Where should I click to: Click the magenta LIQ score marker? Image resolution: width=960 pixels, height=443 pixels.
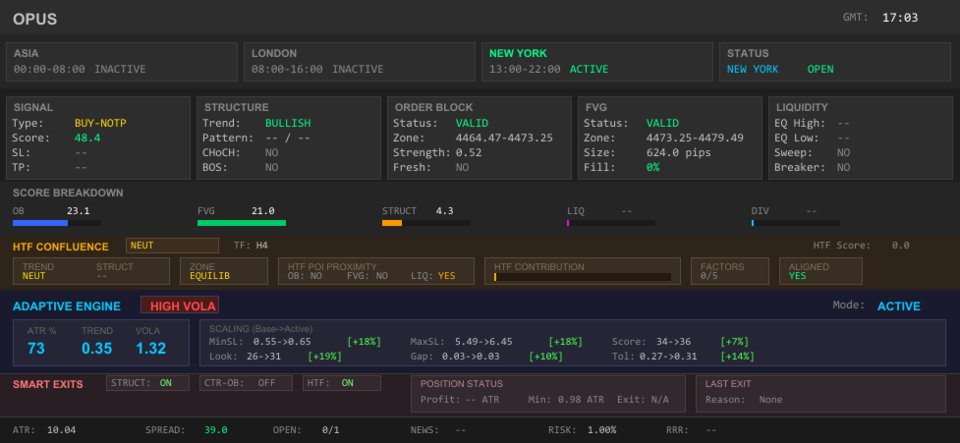tap(568, 223)
